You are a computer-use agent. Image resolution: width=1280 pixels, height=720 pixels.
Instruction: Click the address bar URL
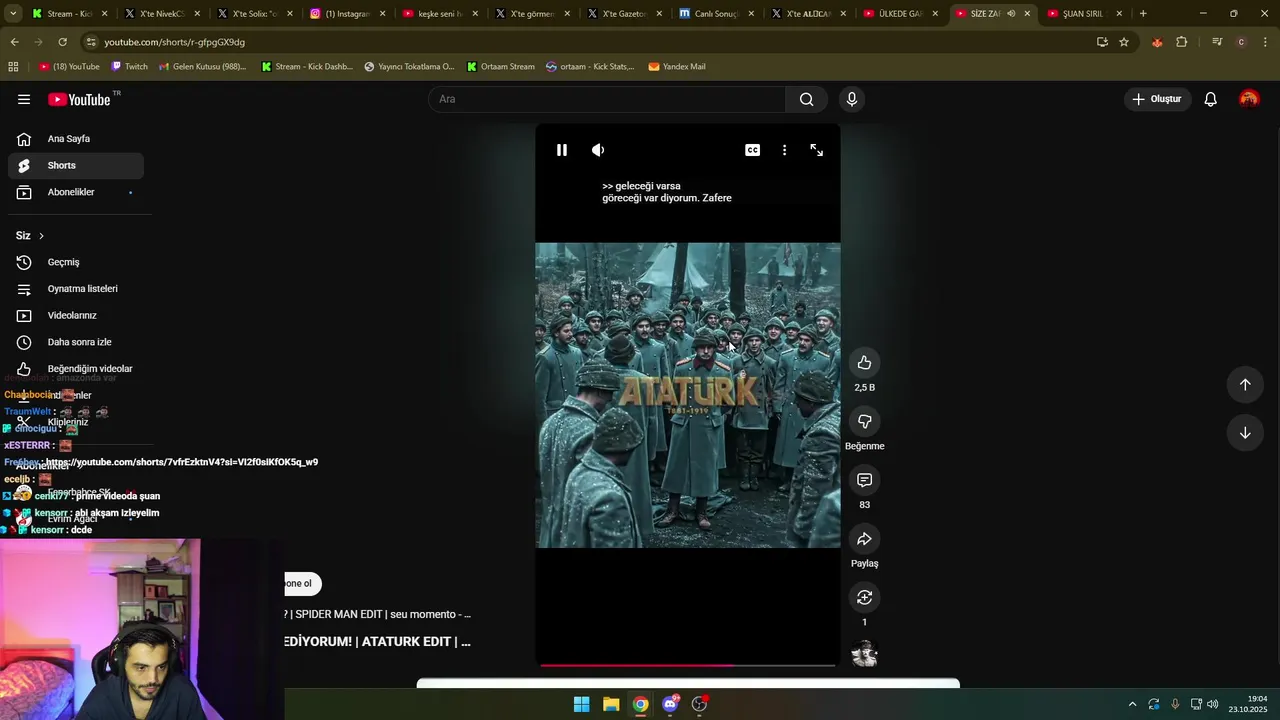coord(175,42)
